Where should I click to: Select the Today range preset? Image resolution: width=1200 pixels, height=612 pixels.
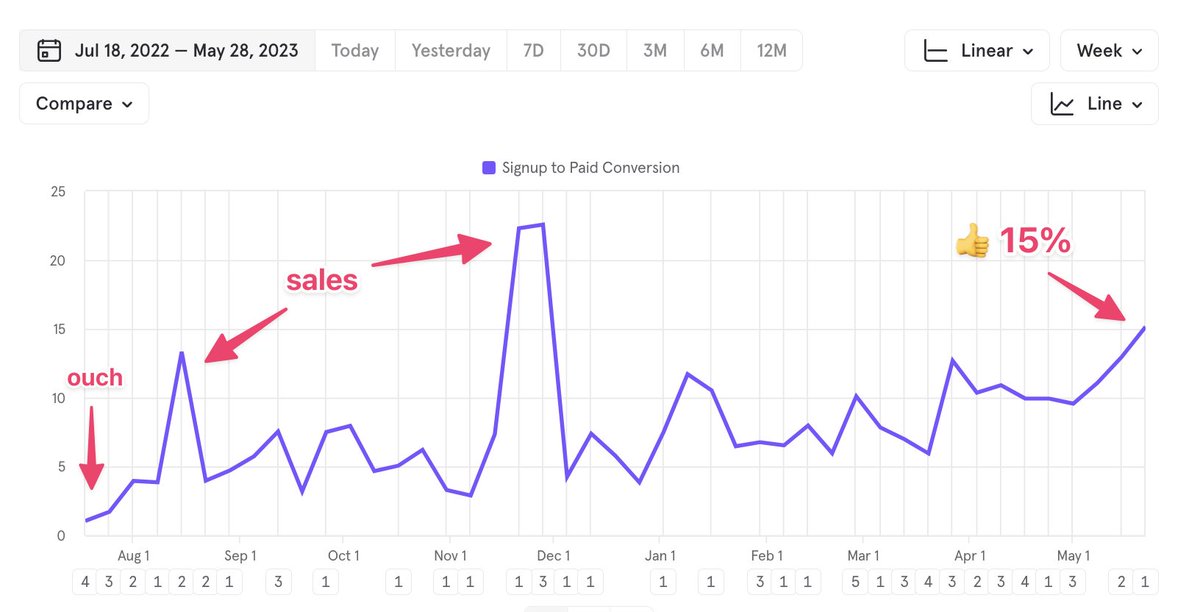(355, 50)
